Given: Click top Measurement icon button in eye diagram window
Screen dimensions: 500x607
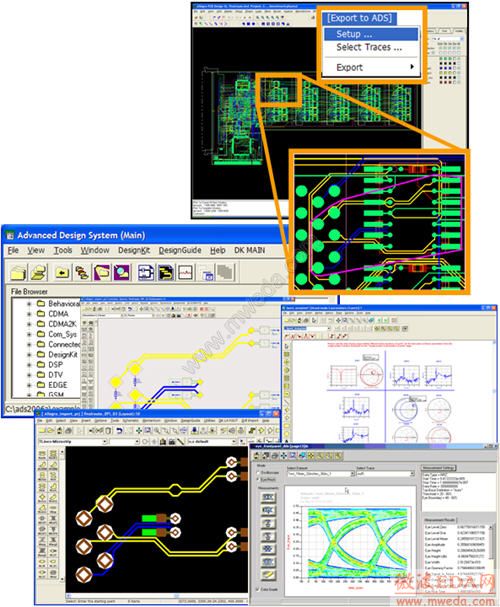Looking at the screenshot, I should 269,497.
